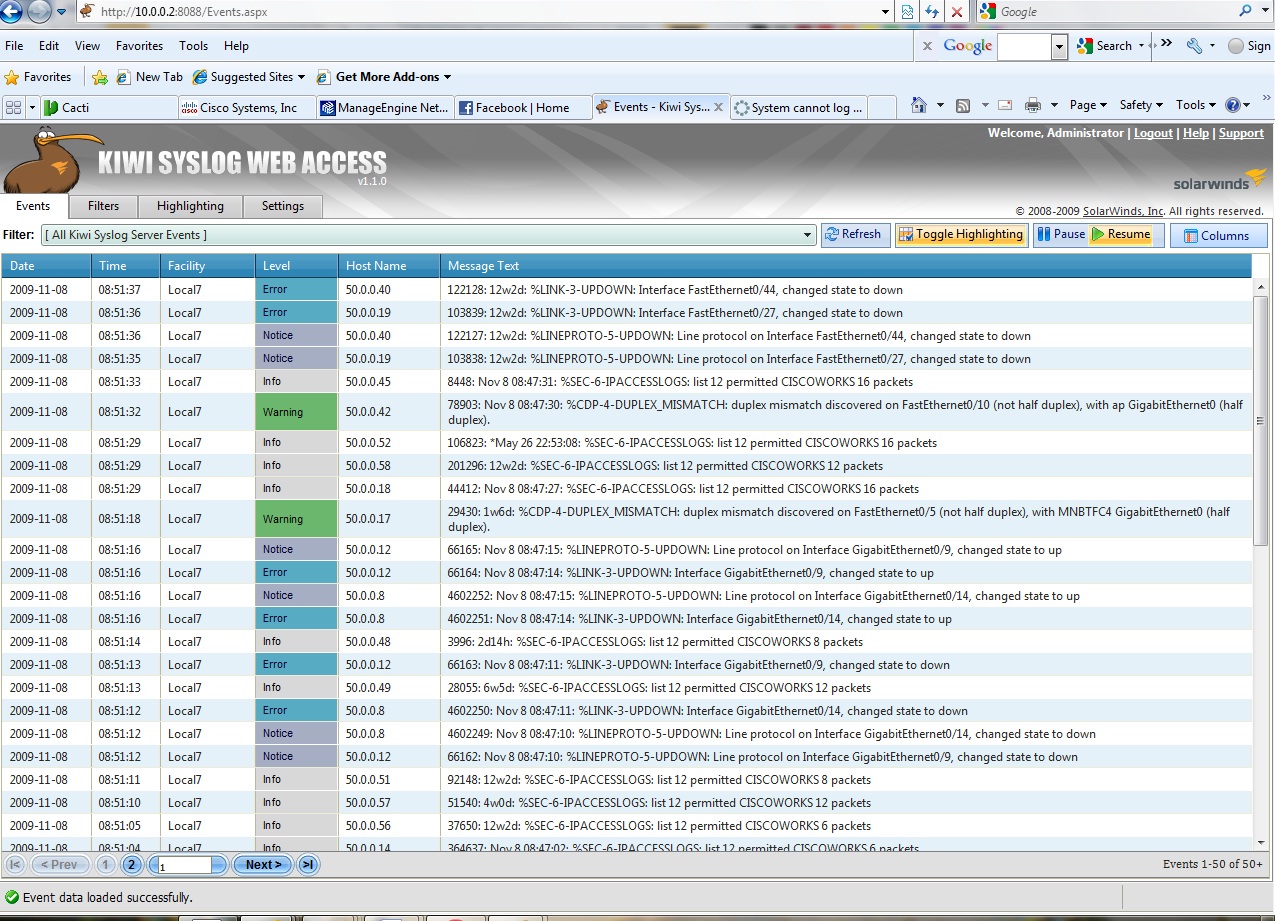Open the command bar Tools dropdown

pos(1195,105)
